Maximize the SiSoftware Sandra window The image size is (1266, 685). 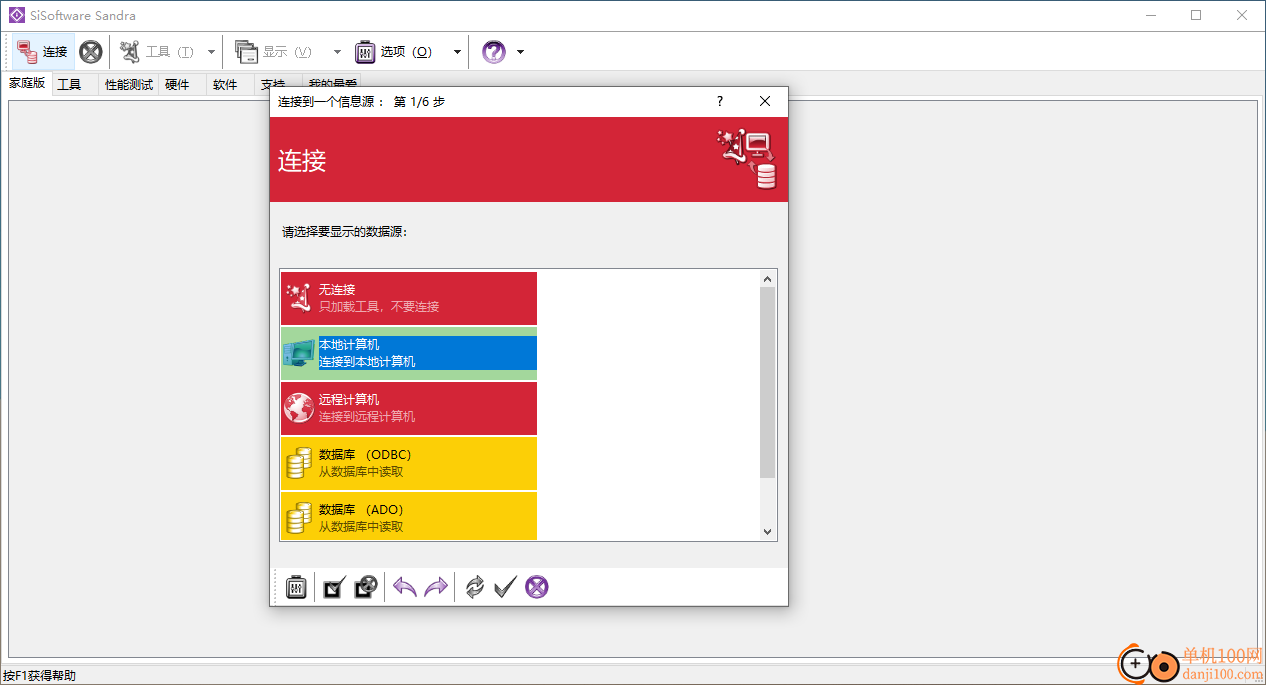point(1196,15)
